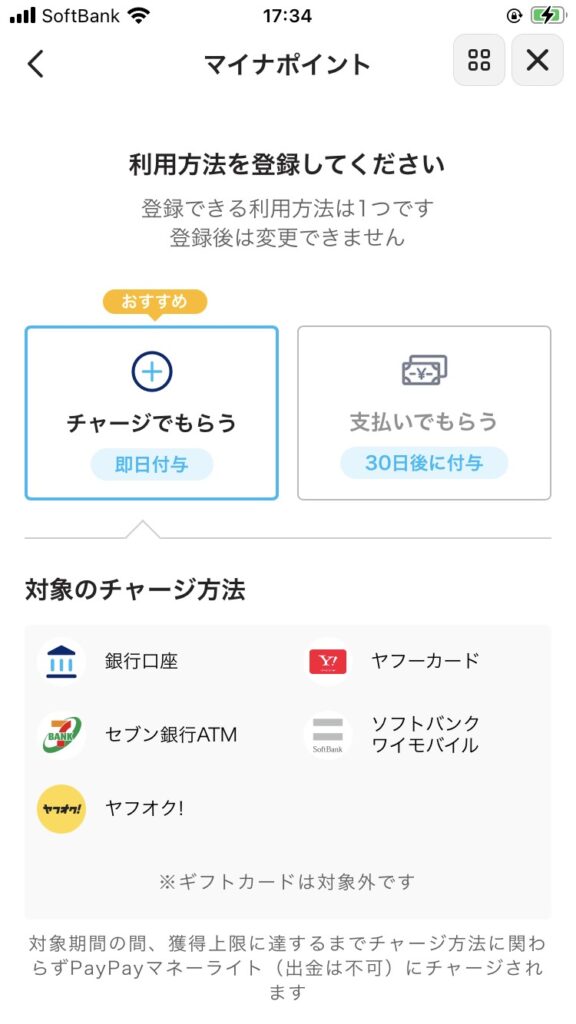Click the おすすめ recommended tag
Viewport: 576px width, 1024px height.
(155, 301)
